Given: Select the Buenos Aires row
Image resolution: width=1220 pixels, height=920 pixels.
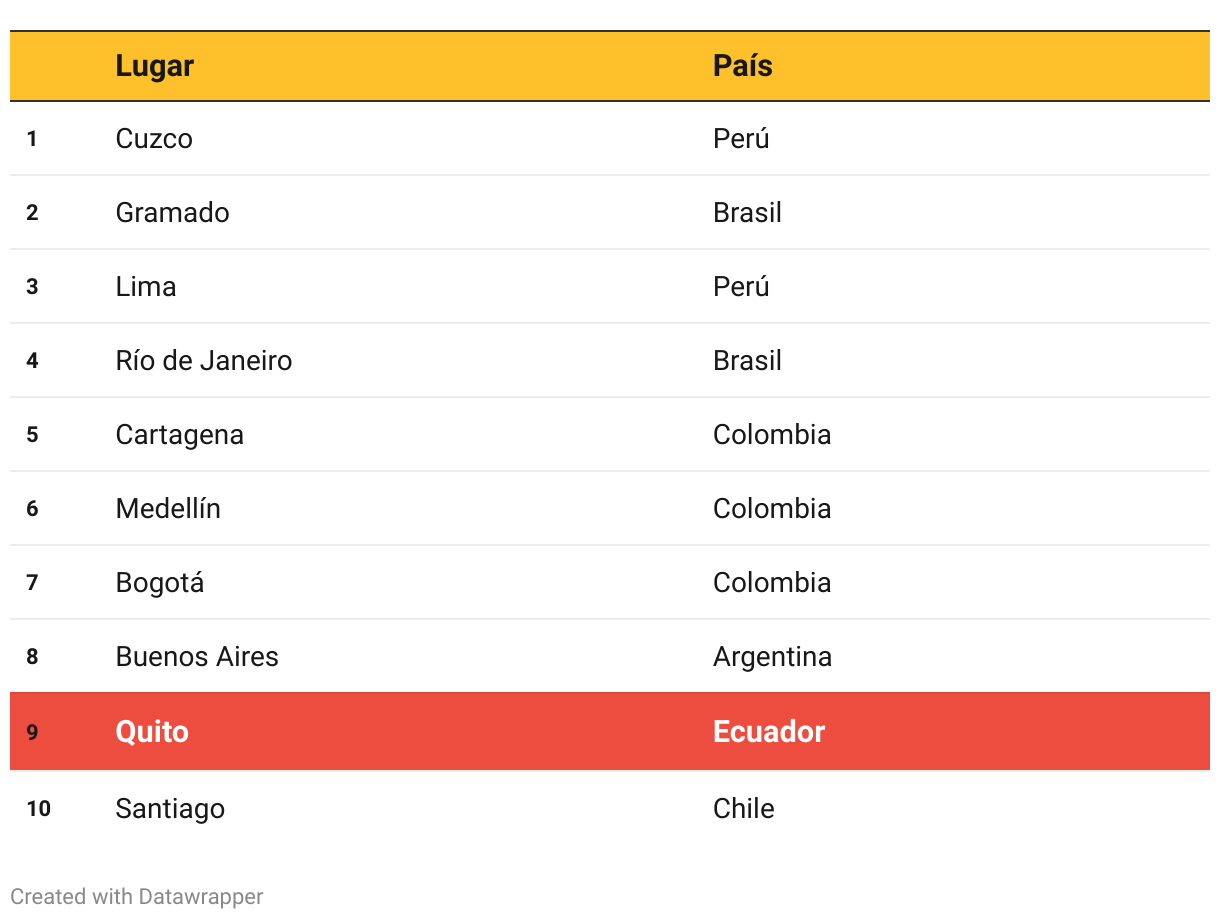Looking at the screenshot, I should click(x=610, y=656).
